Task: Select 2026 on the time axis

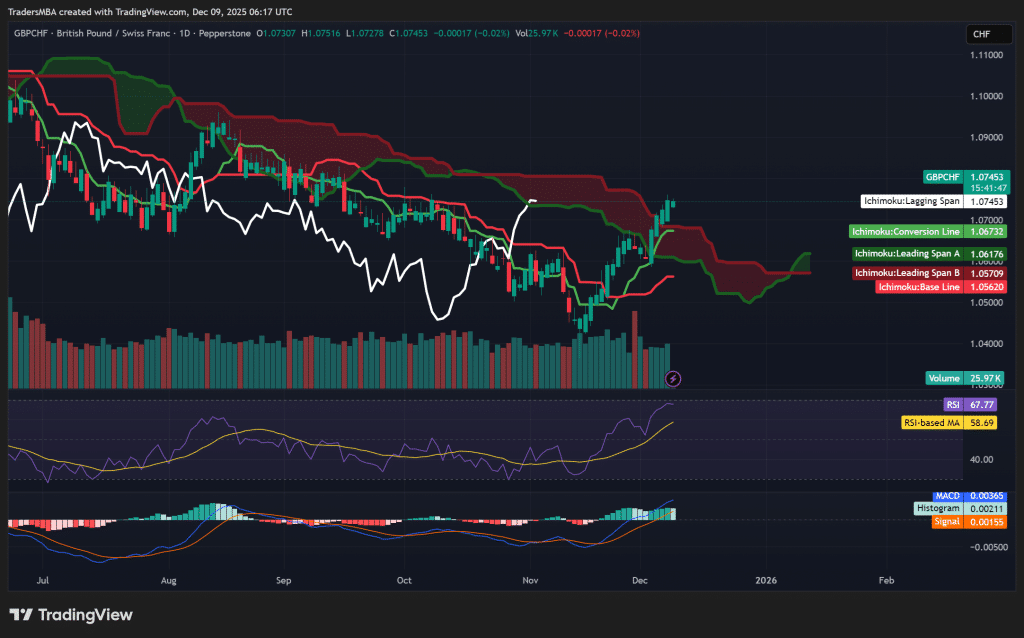Action: tap(768, 580)
